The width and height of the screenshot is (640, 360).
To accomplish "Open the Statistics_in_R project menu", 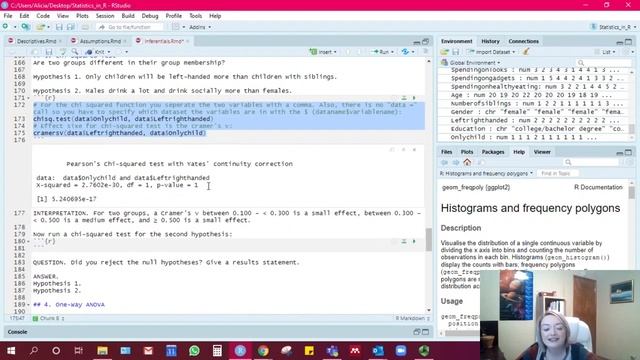I will [x=613, y=27].
